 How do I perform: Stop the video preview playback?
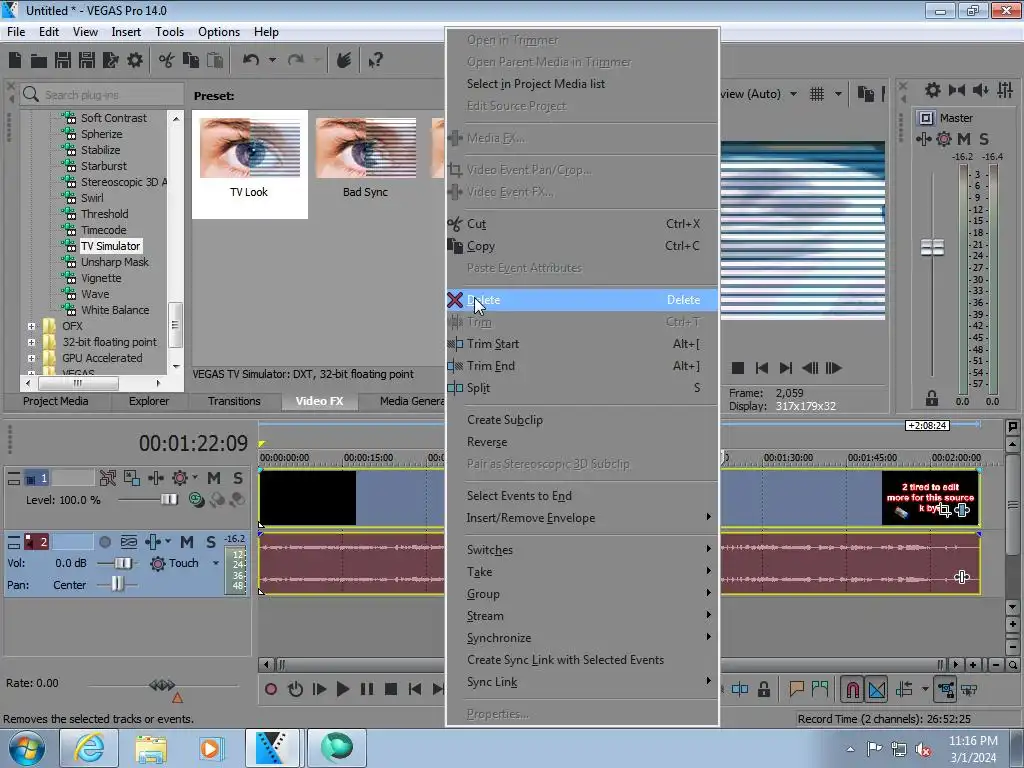coord(738,368)
